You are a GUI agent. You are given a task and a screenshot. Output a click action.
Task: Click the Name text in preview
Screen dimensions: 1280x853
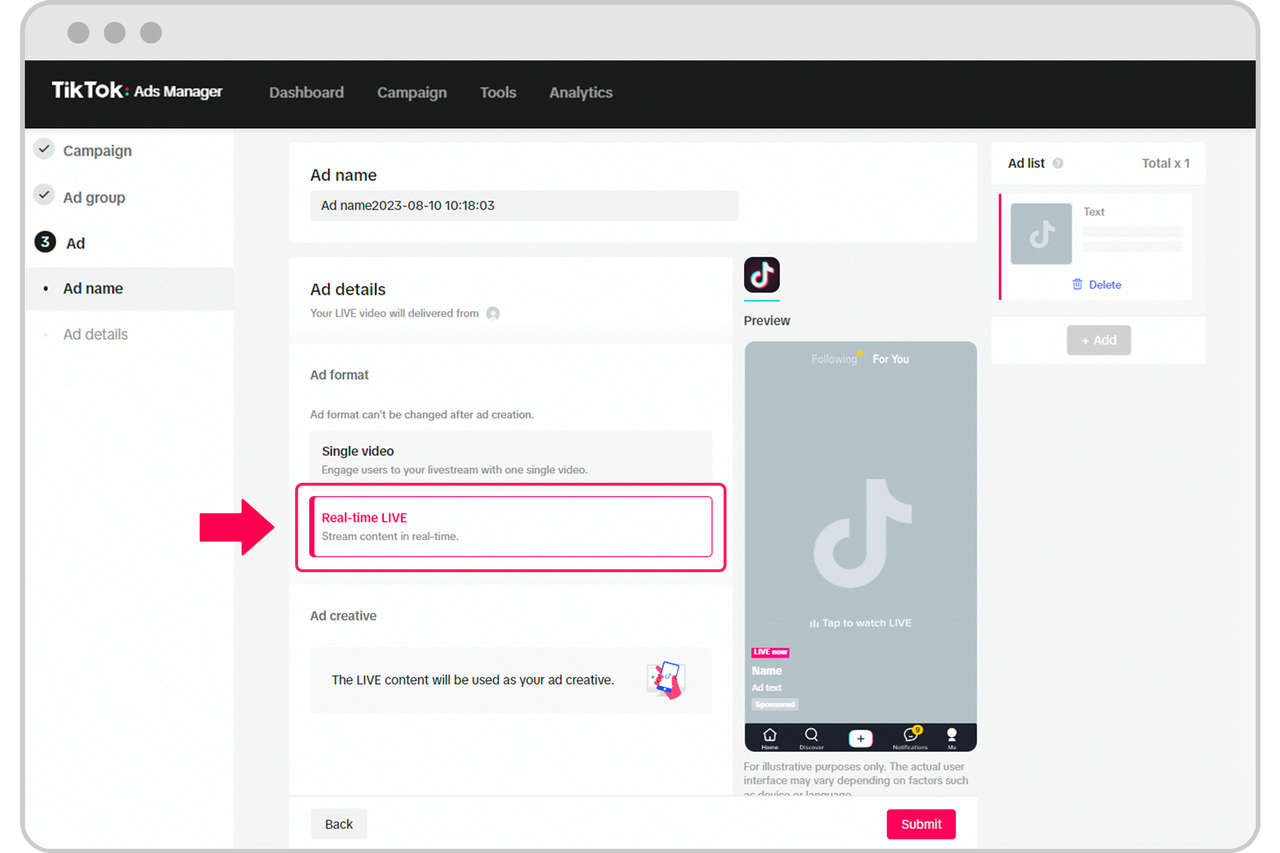coord(767,671)
